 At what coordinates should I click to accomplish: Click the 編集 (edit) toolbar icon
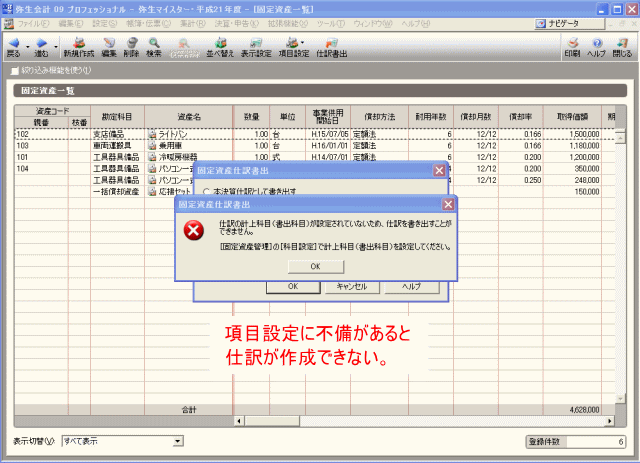pos(109,47)
